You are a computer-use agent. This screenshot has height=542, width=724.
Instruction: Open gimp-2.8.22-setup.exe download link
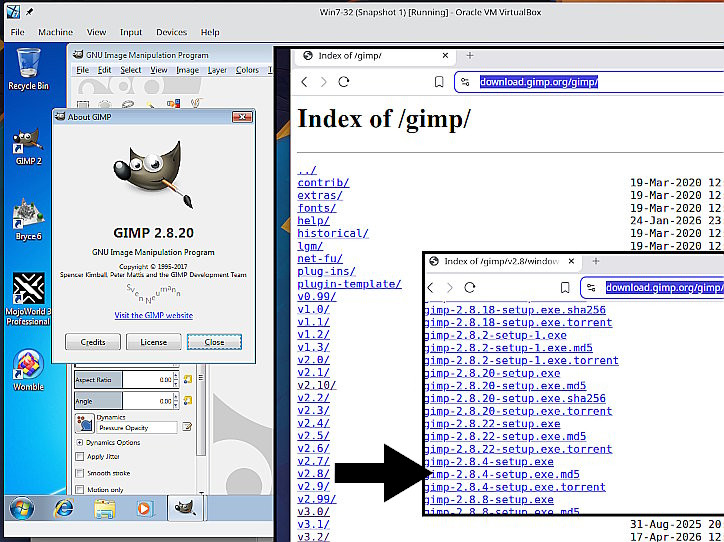(492, 424)
